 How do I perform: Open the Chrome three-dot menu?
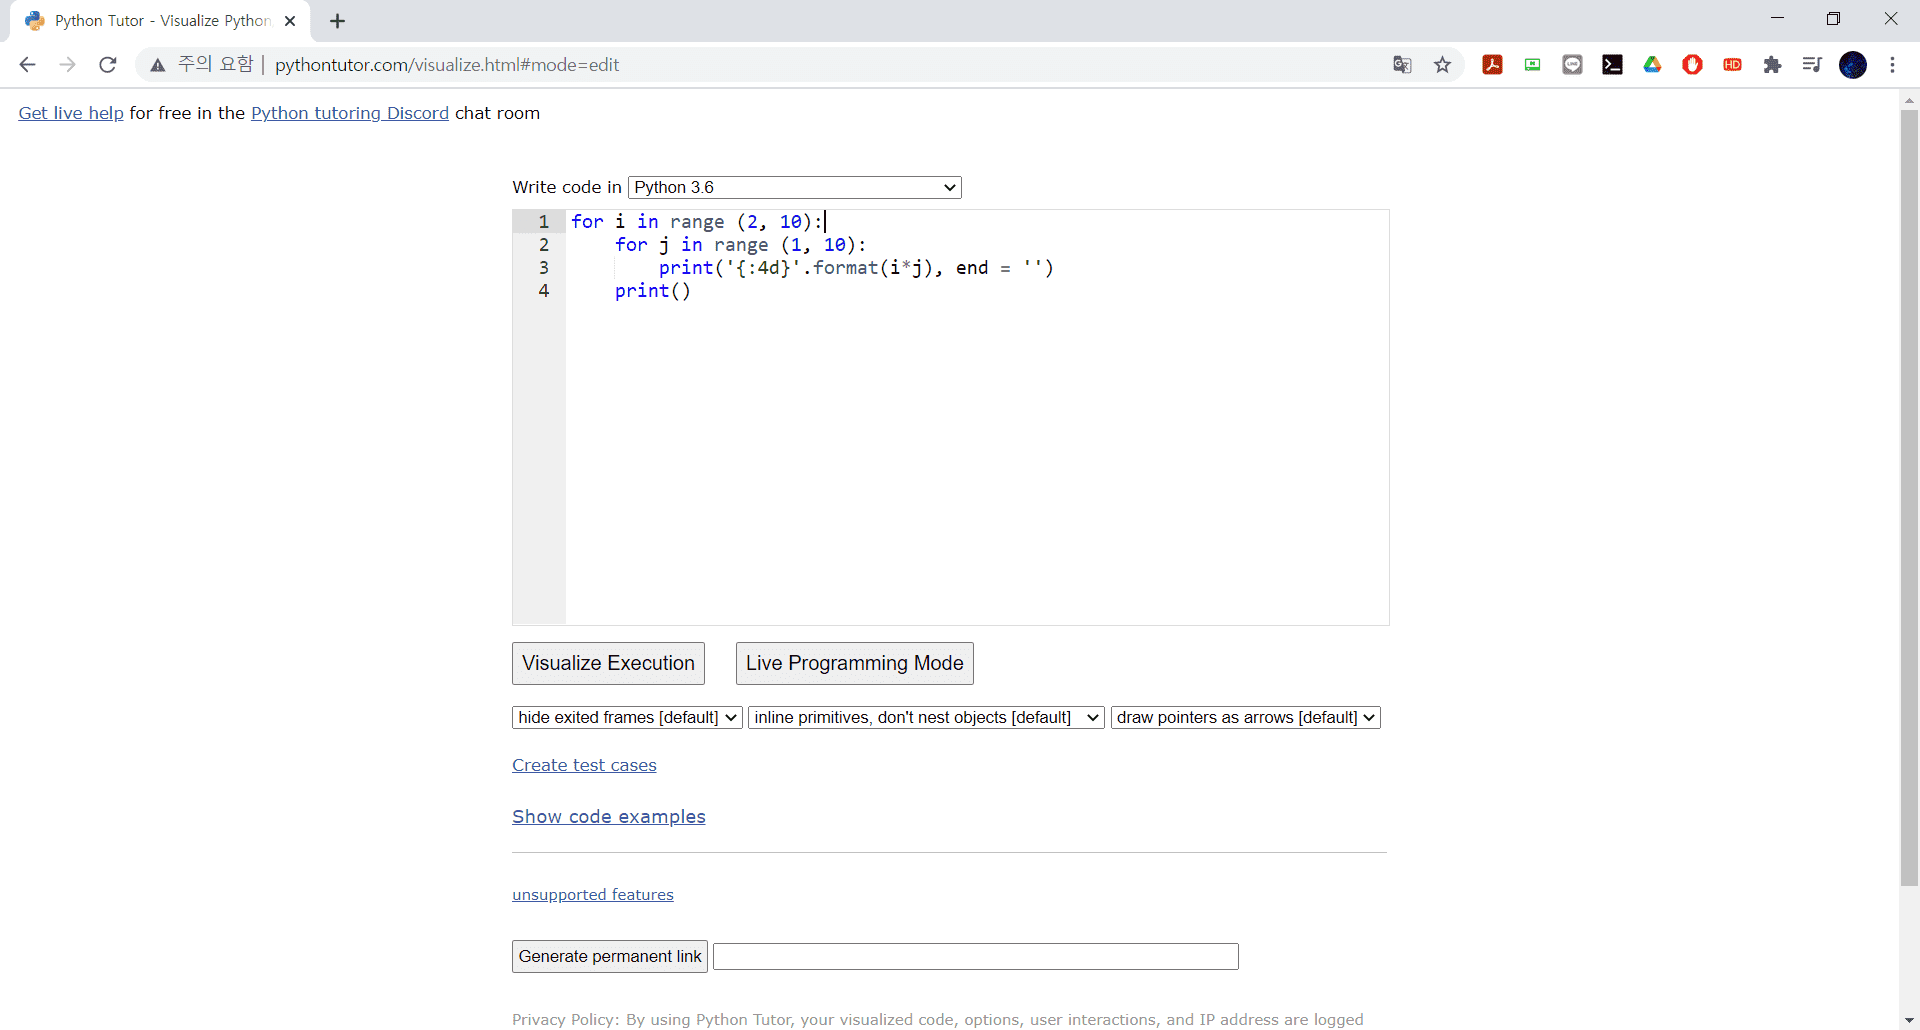(1892, 65)
